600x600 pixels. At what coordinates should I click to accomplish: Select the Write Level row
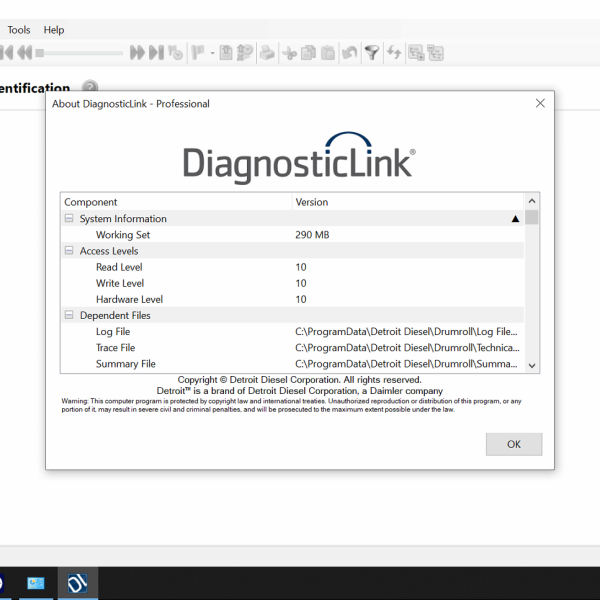[292, 283]
